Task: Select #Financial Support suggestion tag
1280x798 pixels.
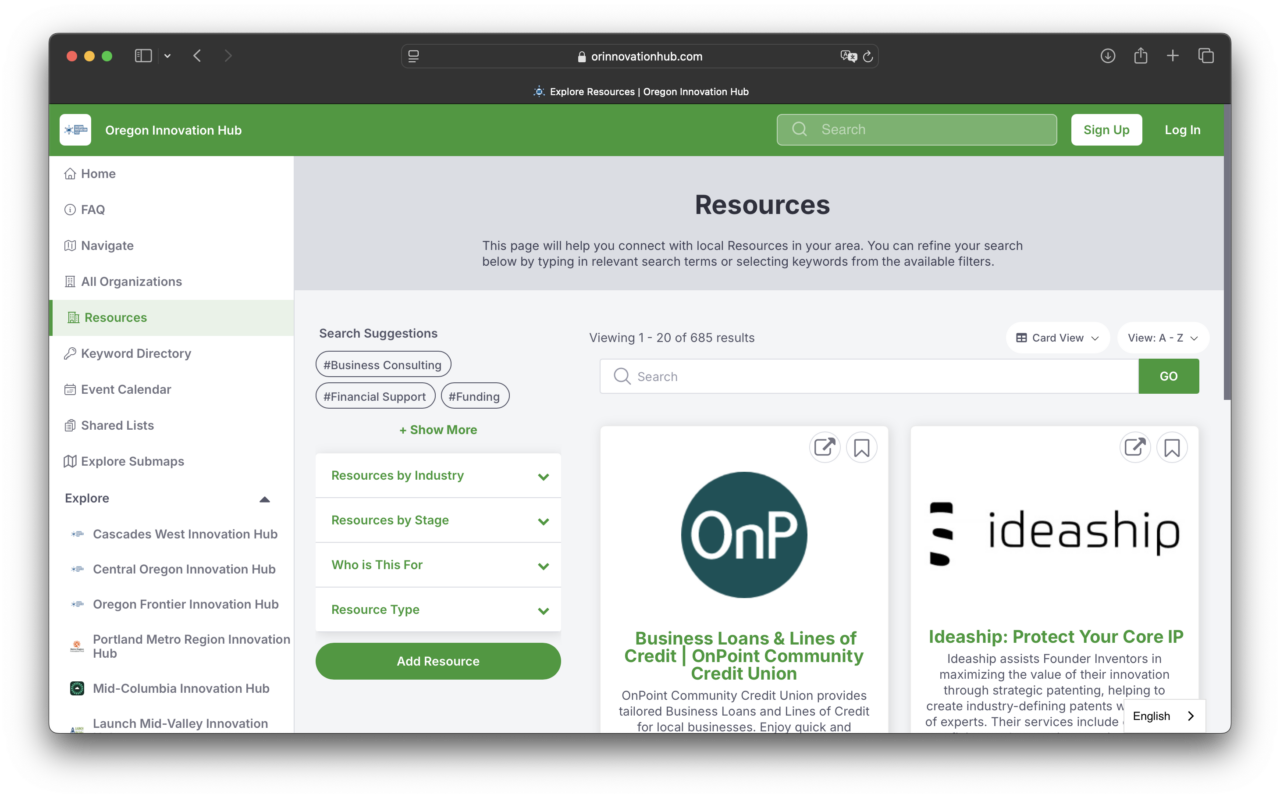Action: click(x=375, y=397)
